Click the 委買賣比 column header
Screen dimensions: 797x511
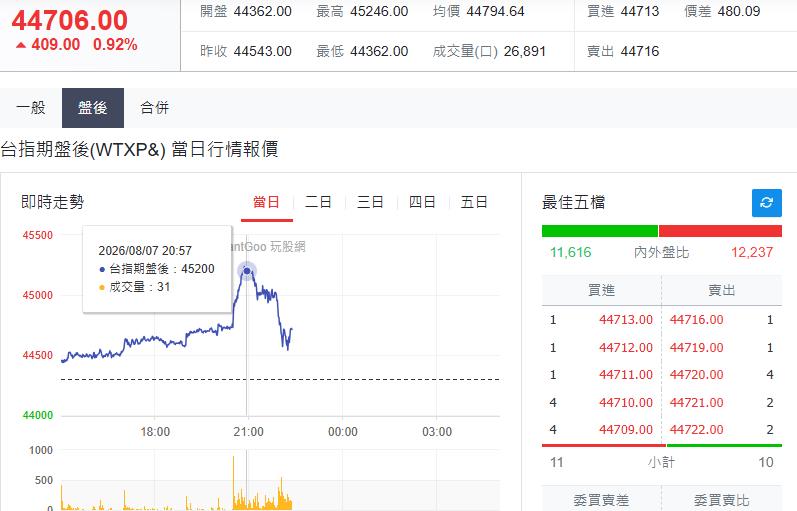tap(722, 500)
